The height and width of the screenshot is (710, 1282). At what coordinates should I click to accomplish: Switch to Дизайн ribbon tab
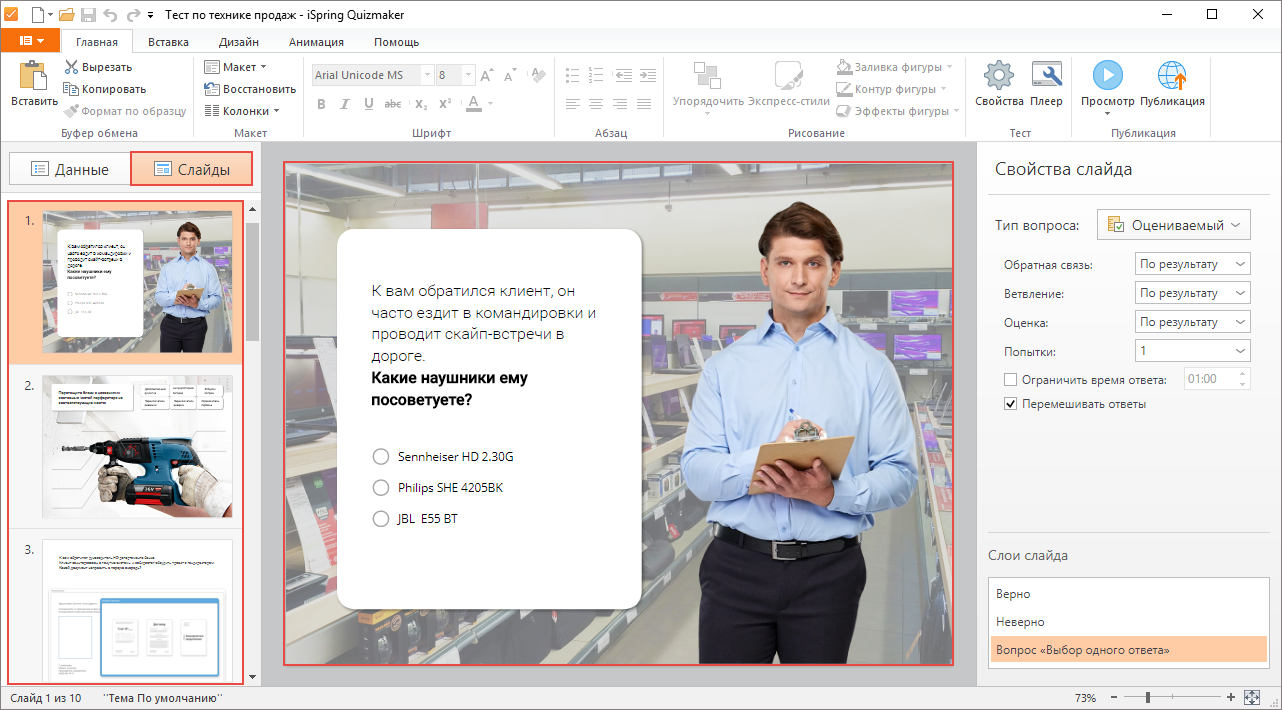239,42
